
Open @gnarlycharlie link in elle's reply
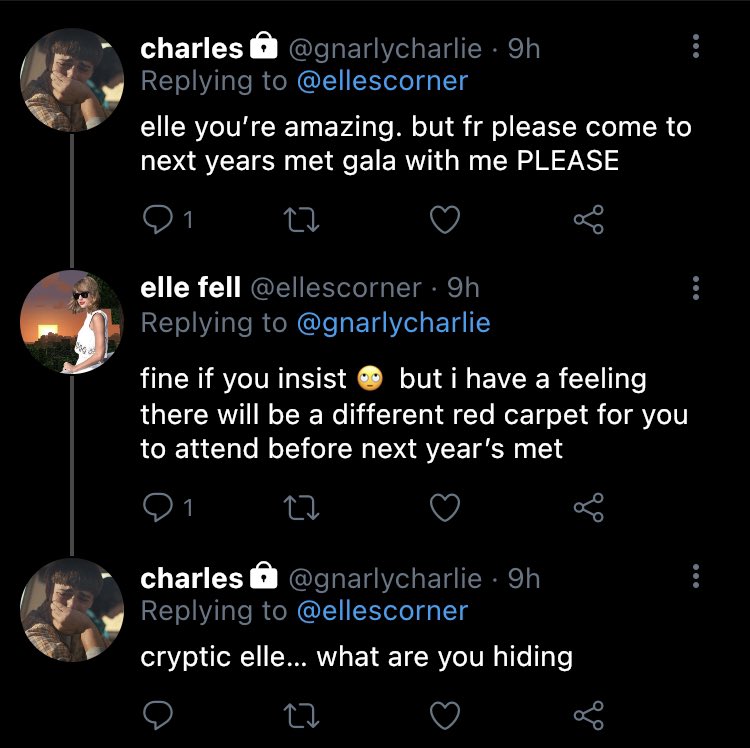coord(394,323)
